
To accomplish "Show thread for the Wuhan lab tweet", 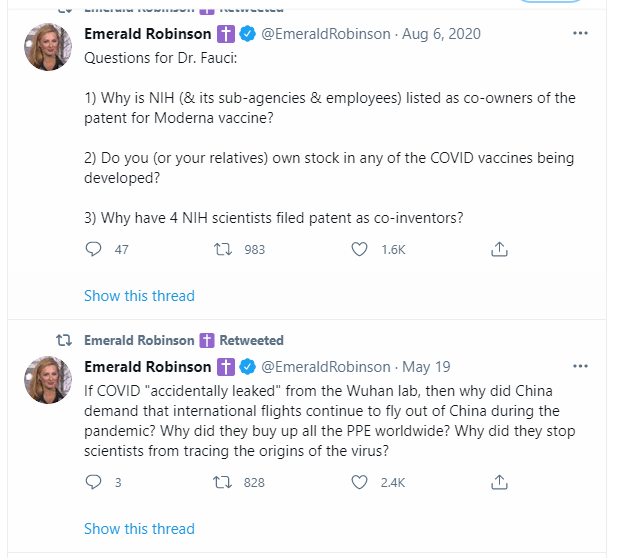I will point(139,529).
